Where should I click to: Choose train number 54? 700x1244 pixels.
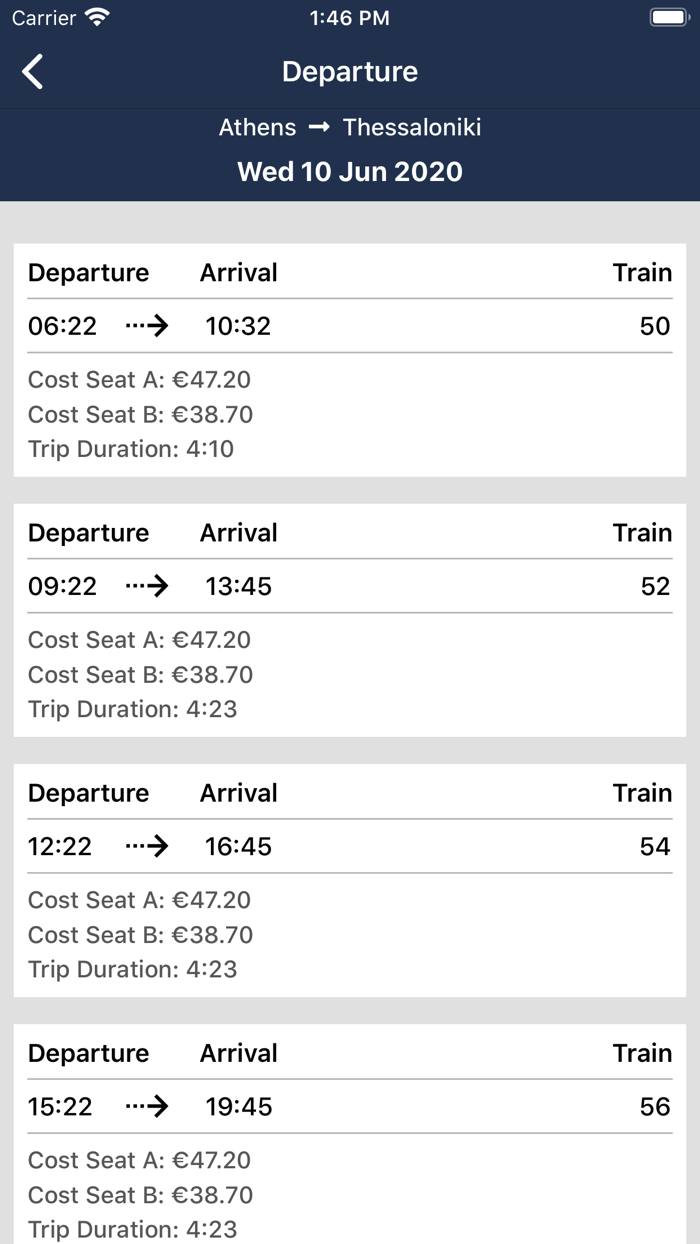click(x=654, y=846)
